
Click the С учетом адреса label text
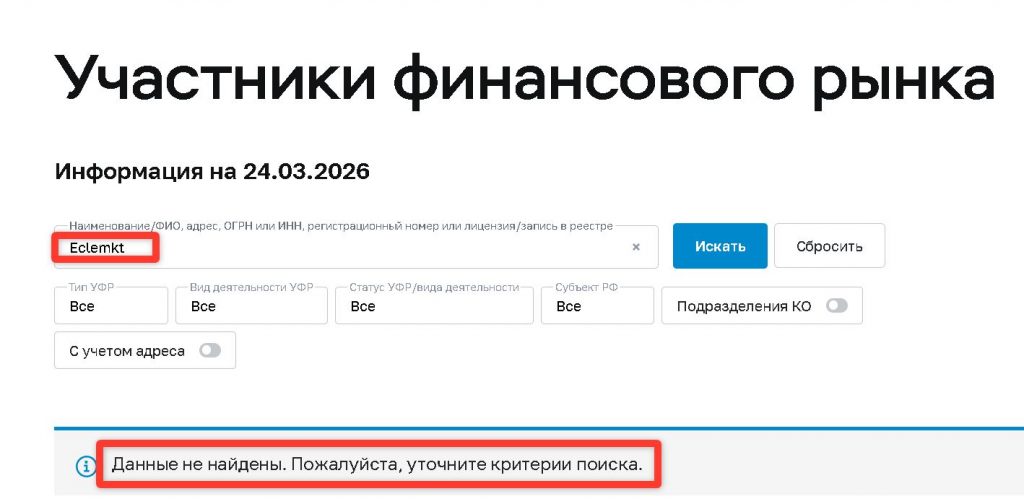point(127,351)
